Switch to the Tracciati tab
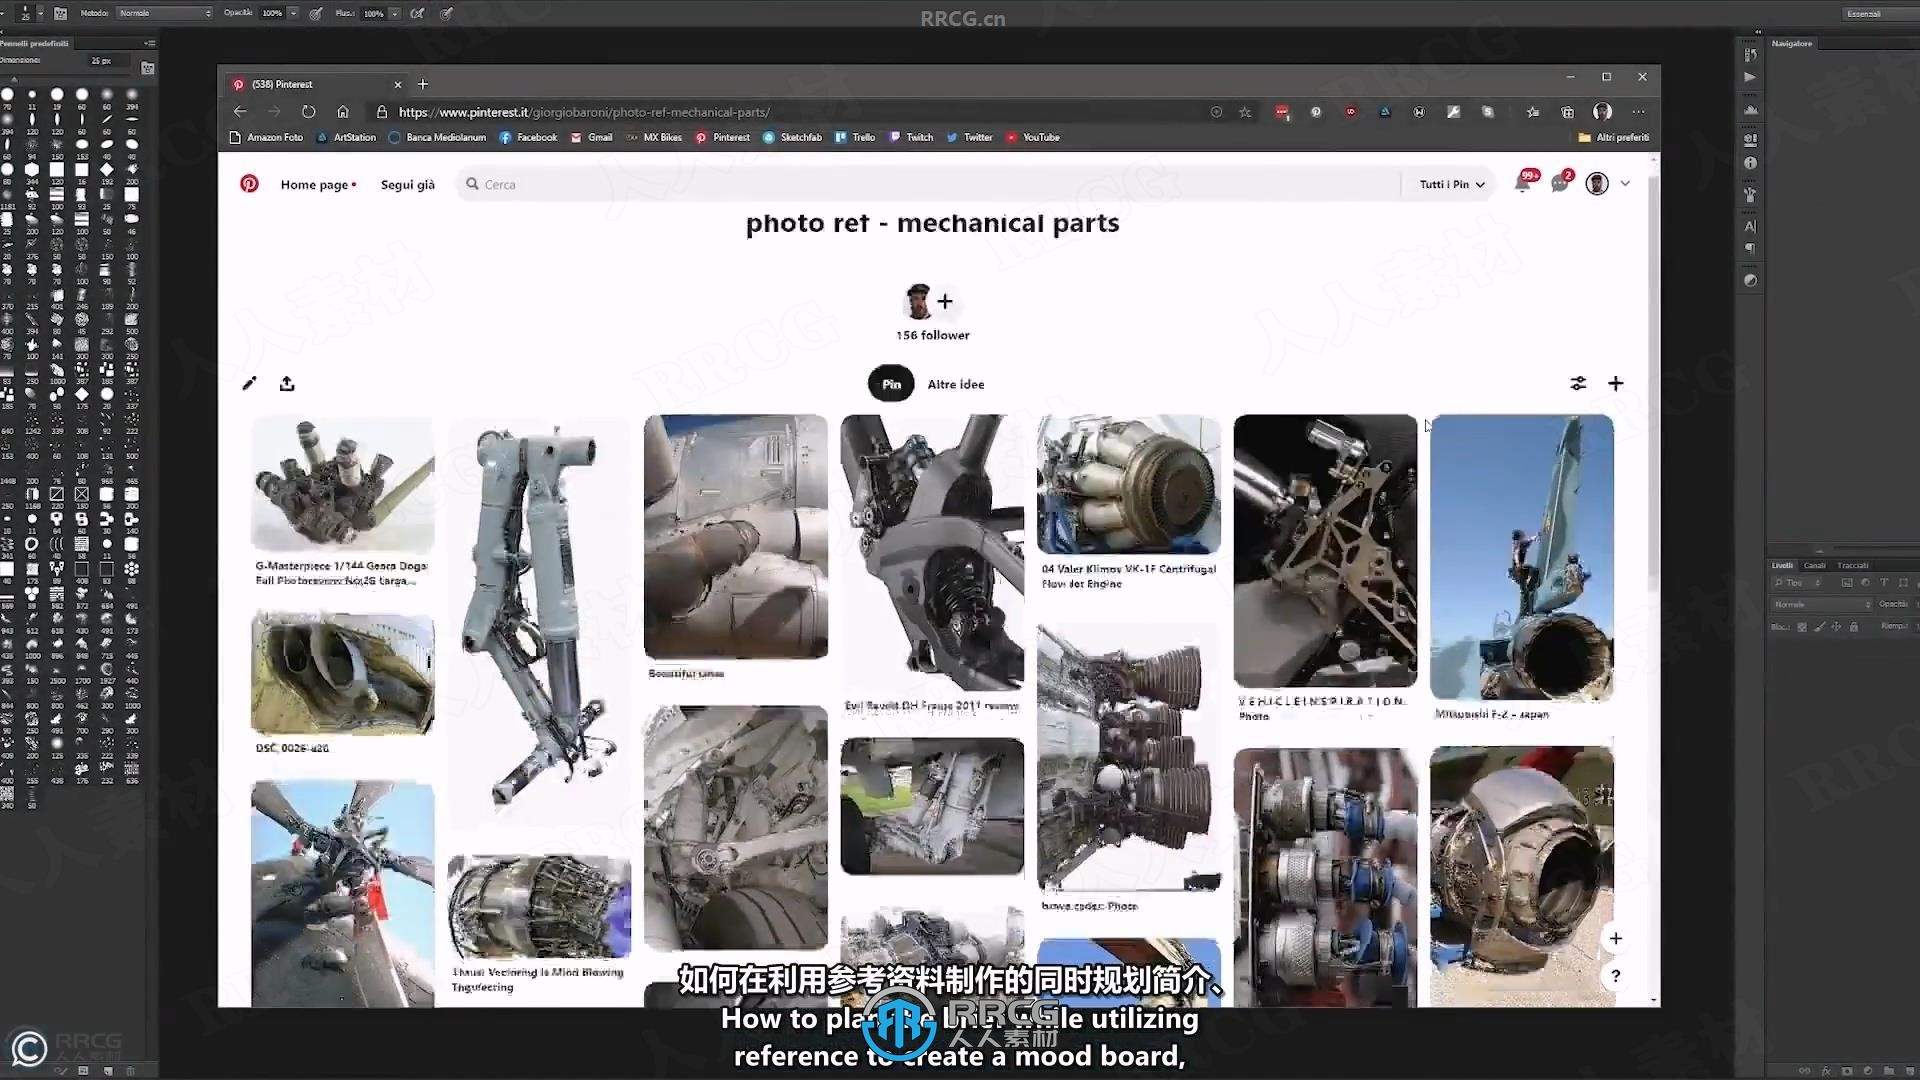The width and height of the screenshot is (1920, 1080). pos(1853,565)
